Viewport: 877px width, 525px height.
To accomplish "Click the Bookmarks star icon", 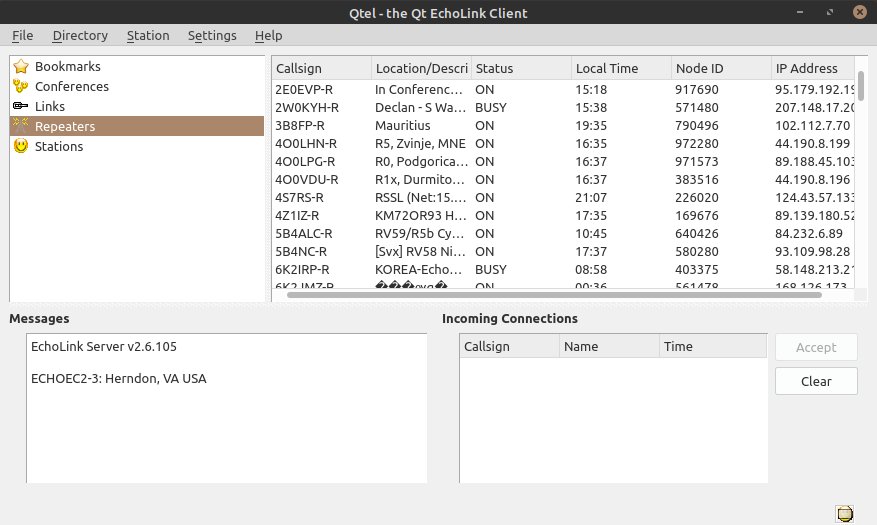I will (x=21, y=66).
